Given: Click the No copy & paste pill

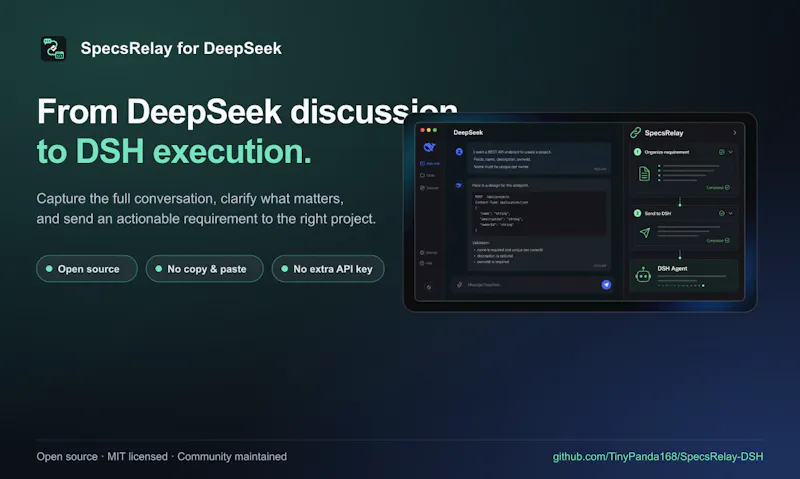Looking at the screenshot, I should pos(205,269).
